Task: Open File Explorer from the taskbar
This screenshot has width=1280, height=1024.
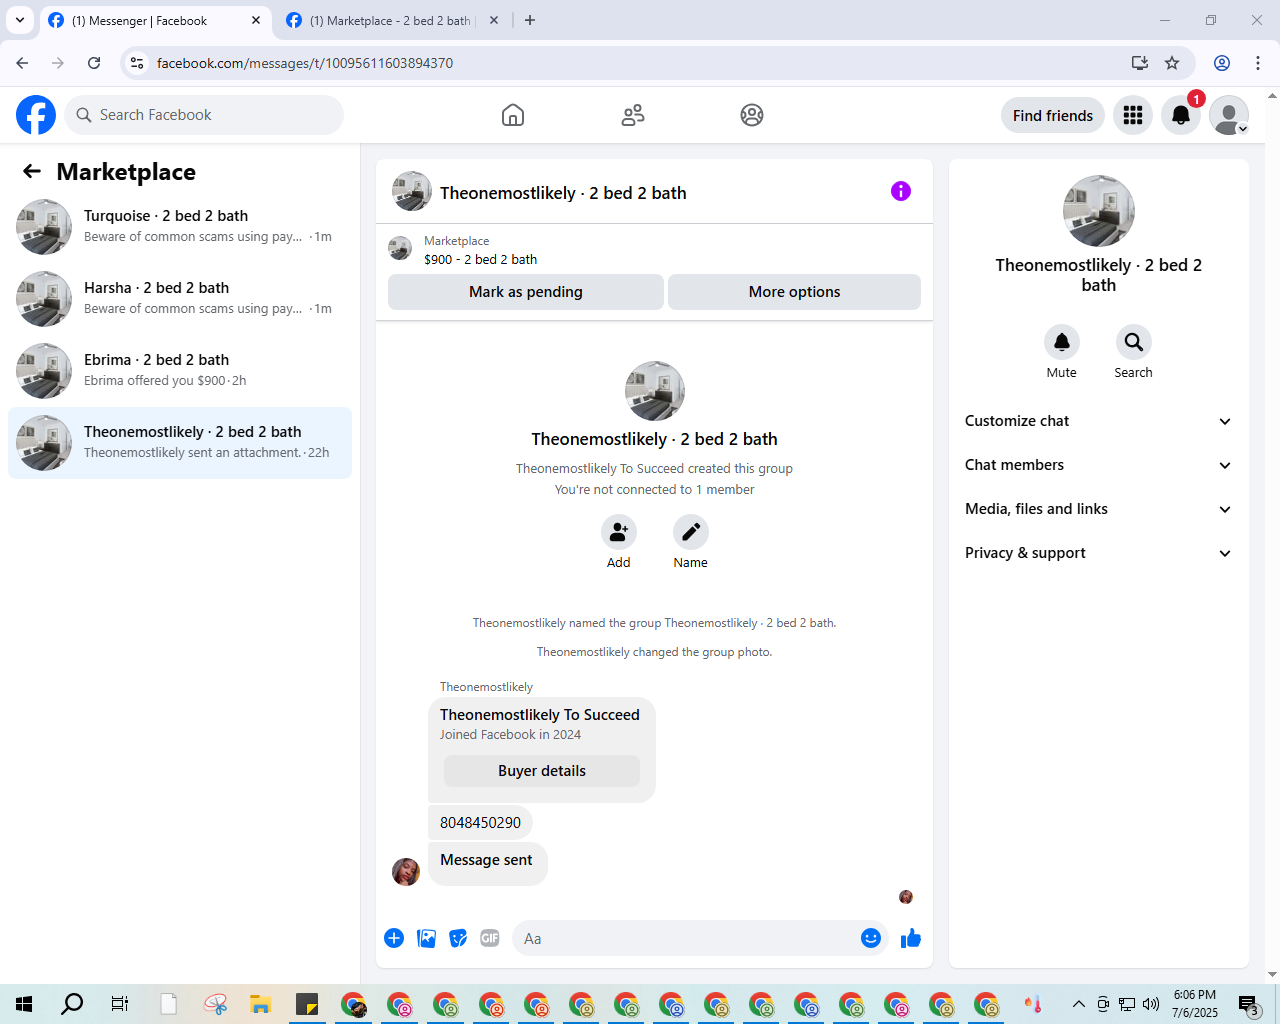Action: pos(261,1004)
